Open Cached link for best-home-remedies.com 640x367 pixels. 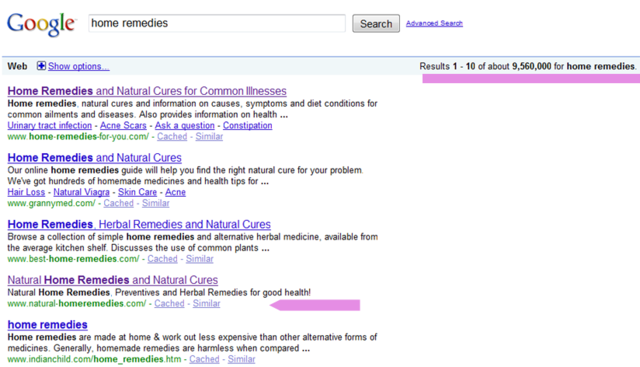coord(162,259)
